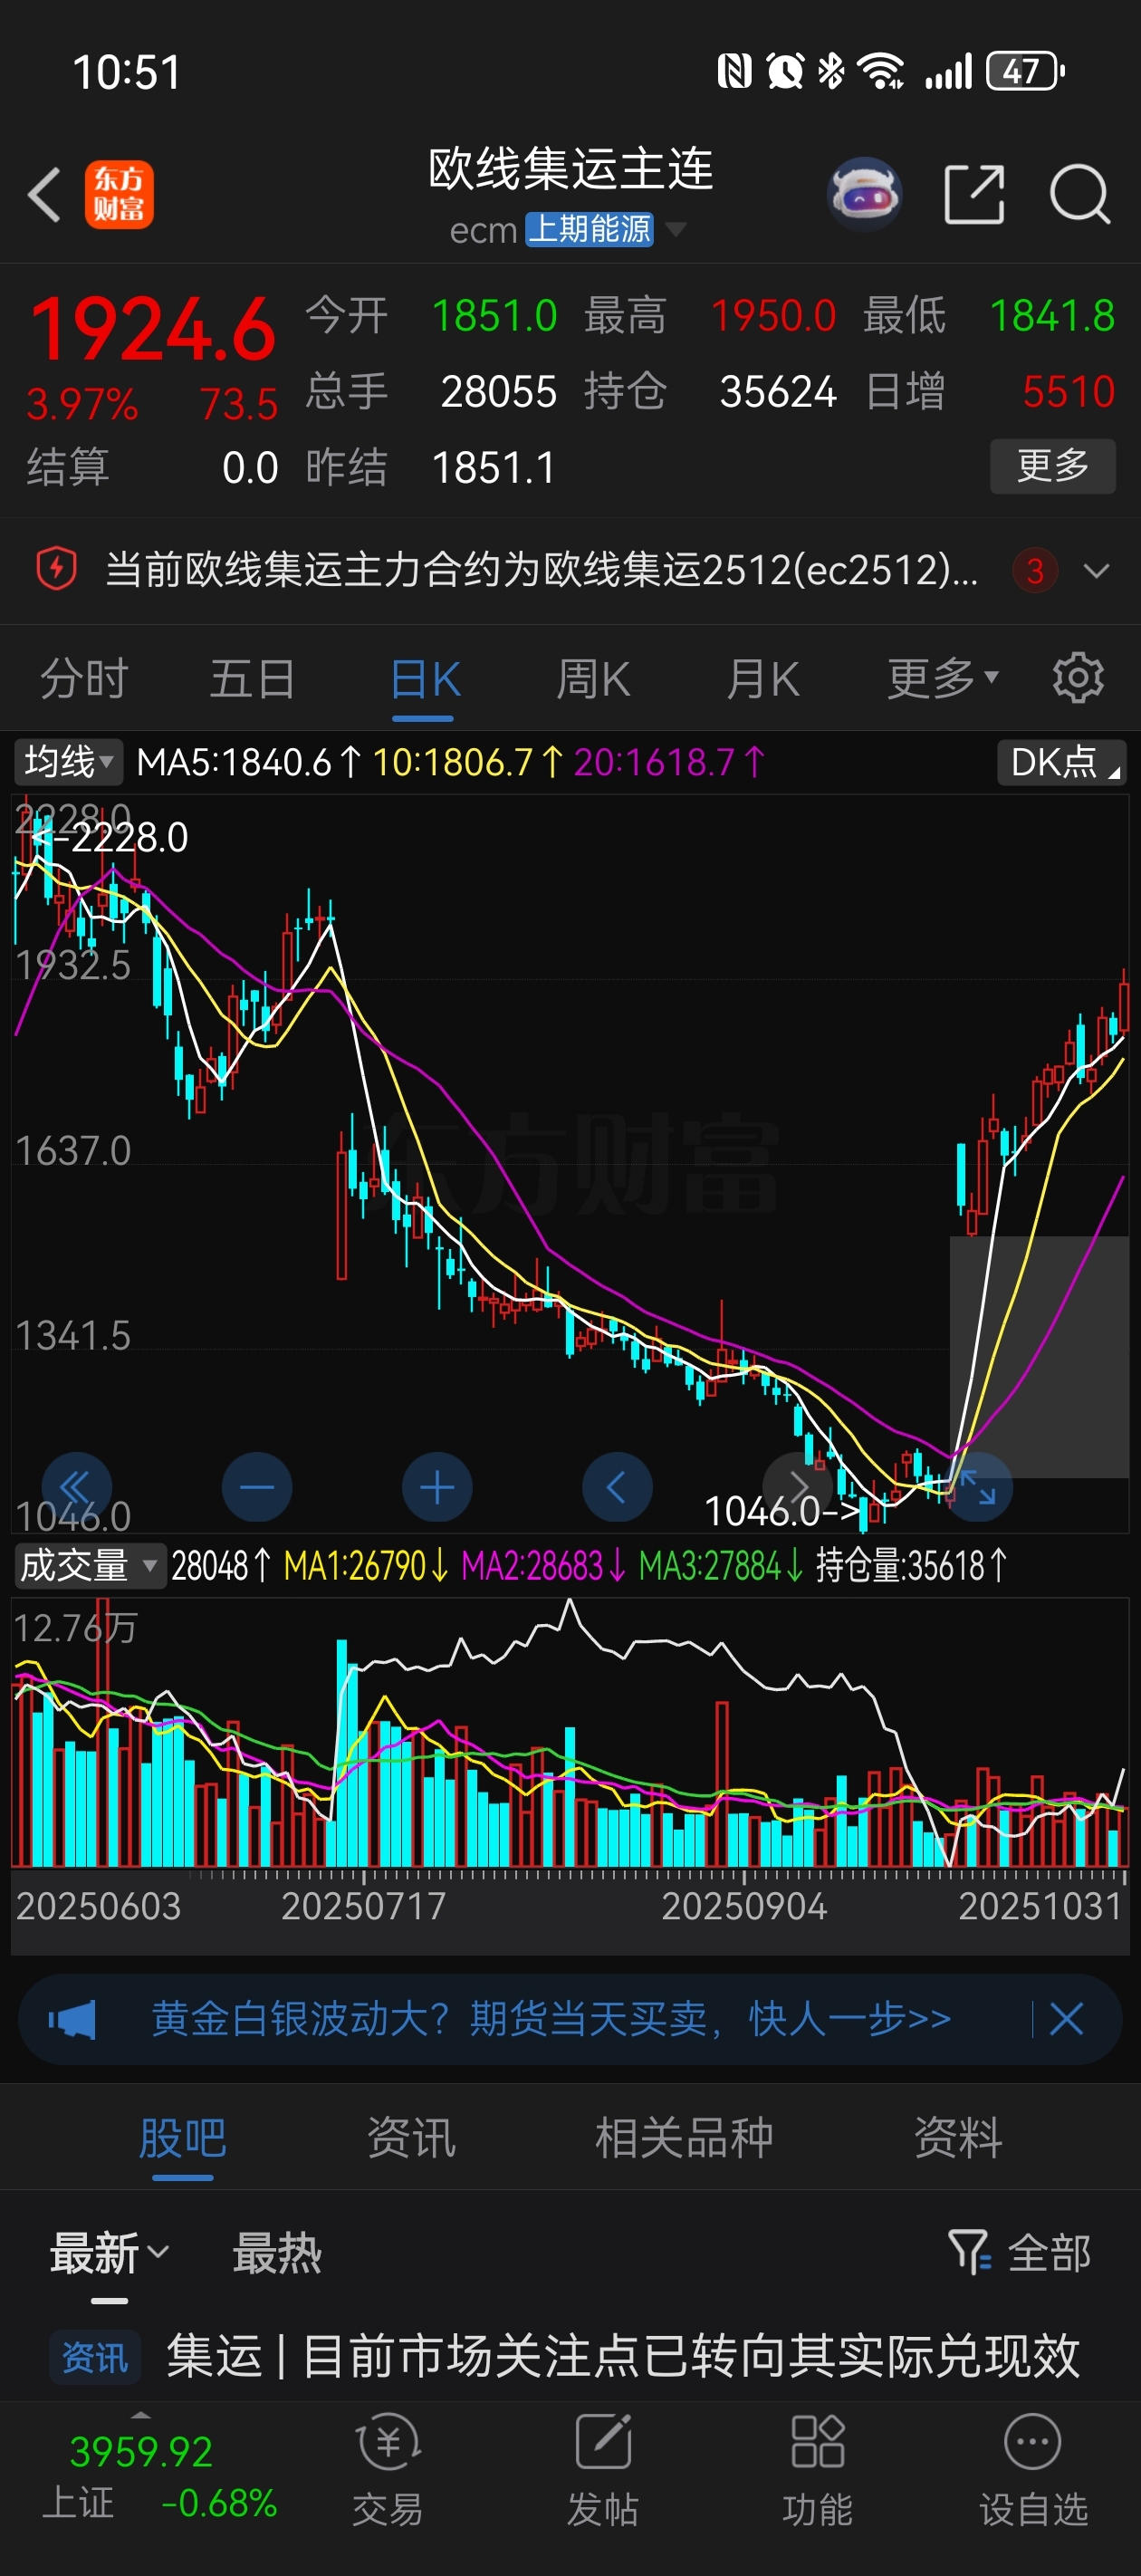The height and width of the screenshot is (2576, 1141).
Task: Tap the fullscreen expand chart button
Action: click(x=977, y=1487)
